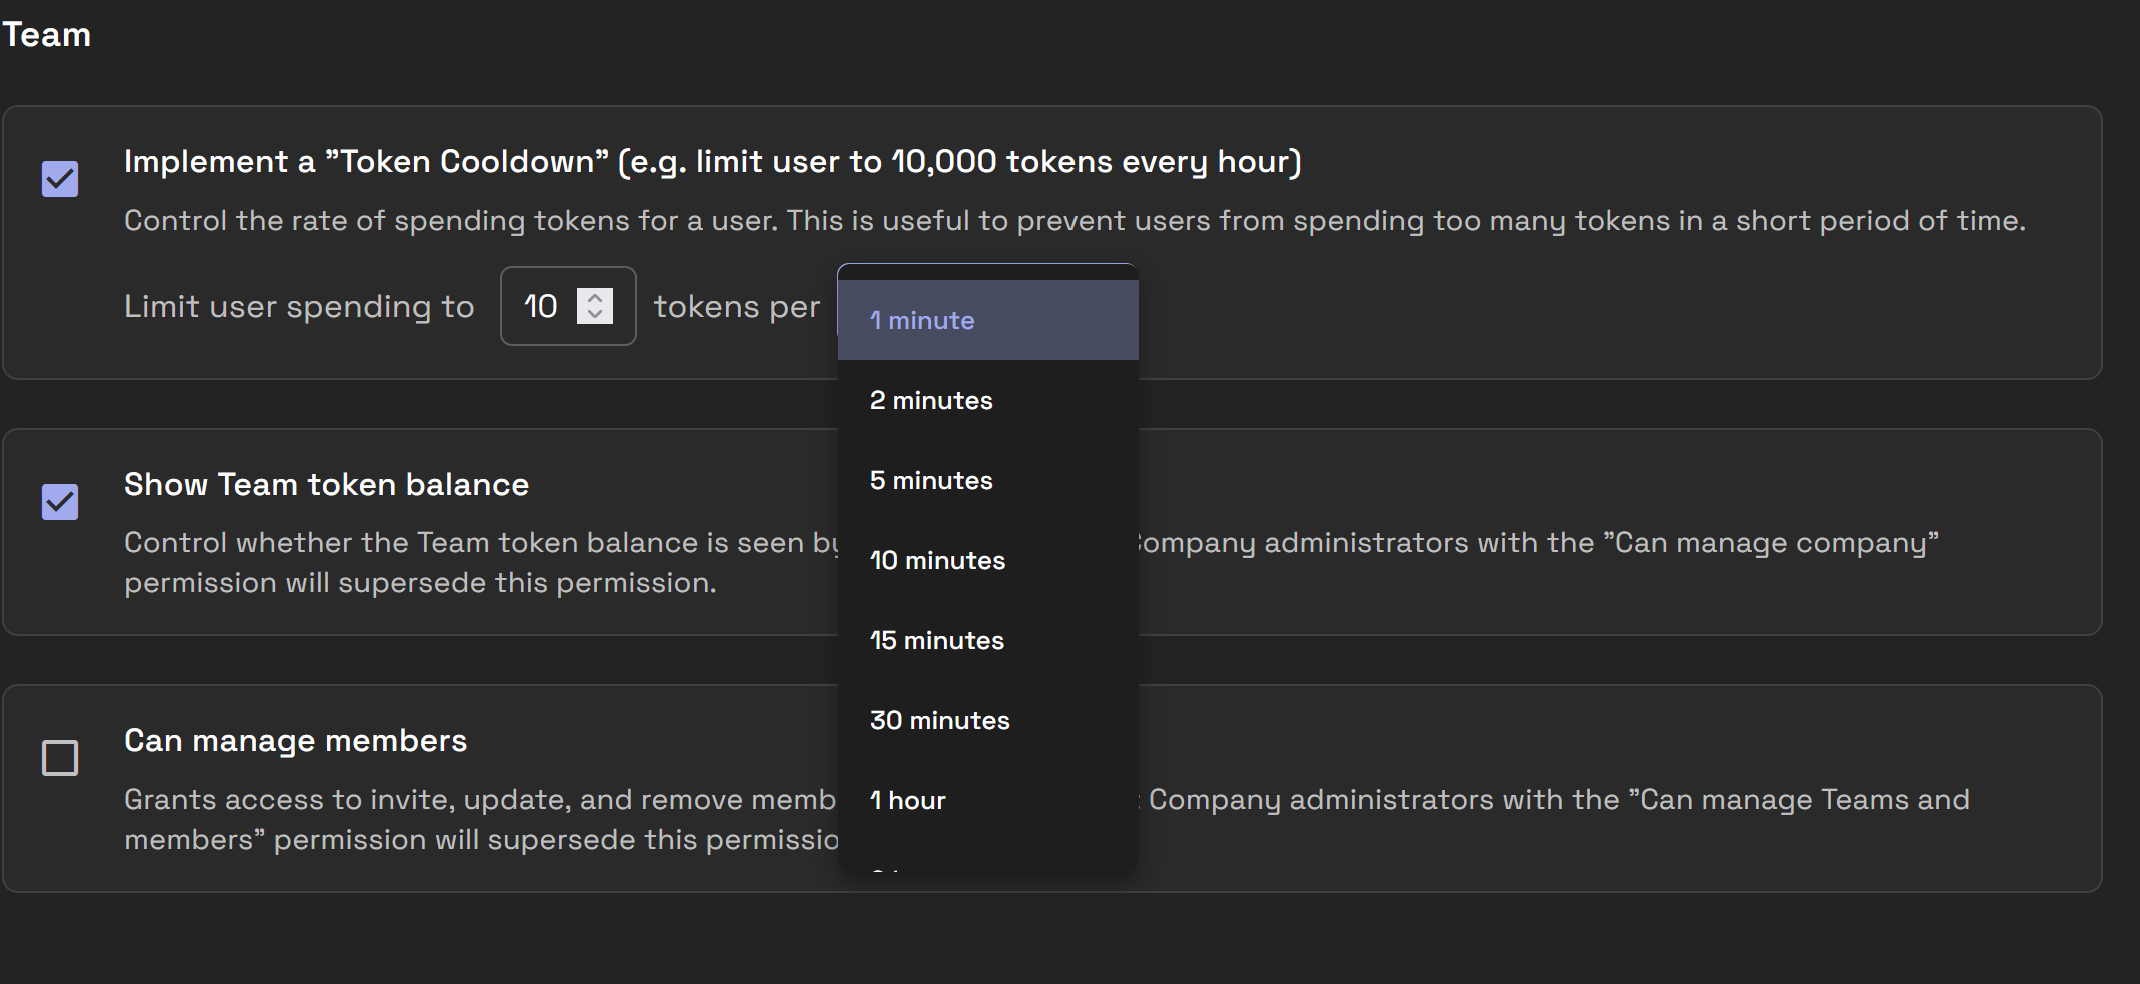The image size is (2140, 984).
Task: Increase token limit with stepper up arrow
Action: (595, 297)
